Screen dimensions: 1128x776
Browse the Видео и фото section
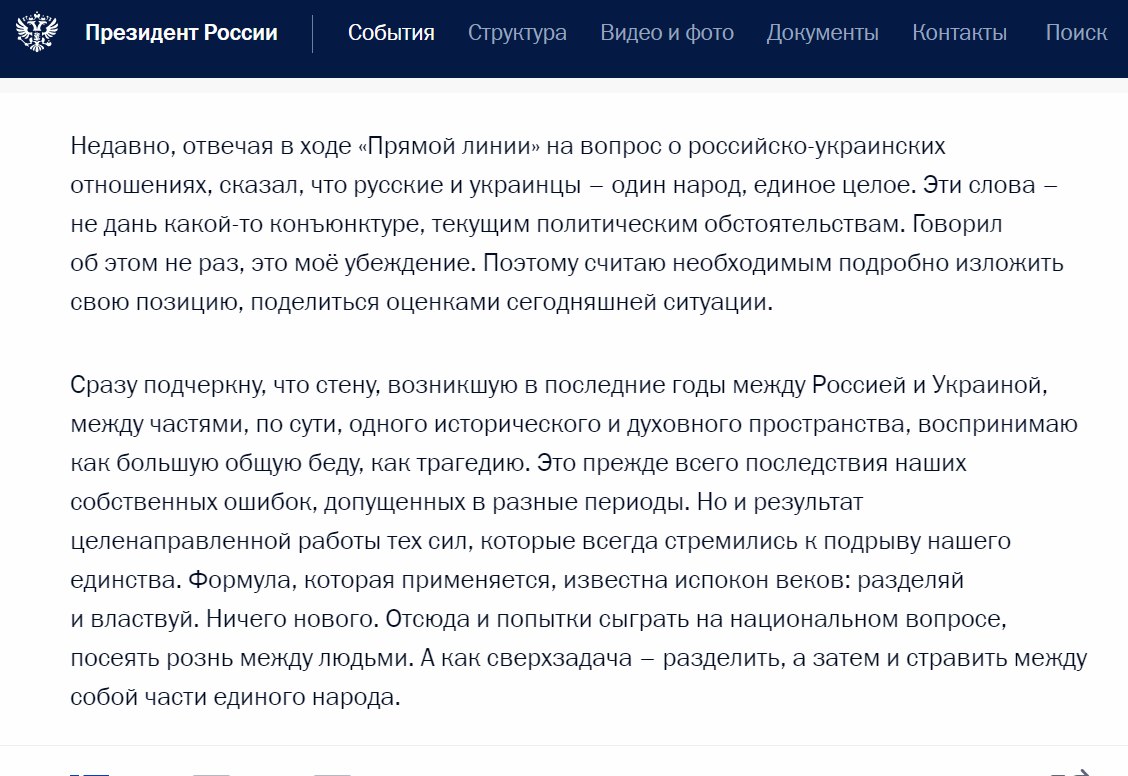[667, 33]
